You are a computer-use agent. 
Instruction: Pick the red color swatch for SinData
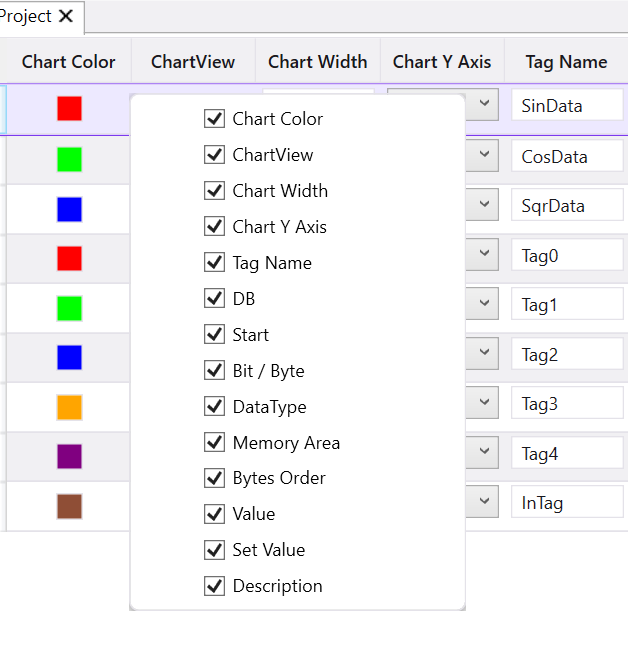70,109
